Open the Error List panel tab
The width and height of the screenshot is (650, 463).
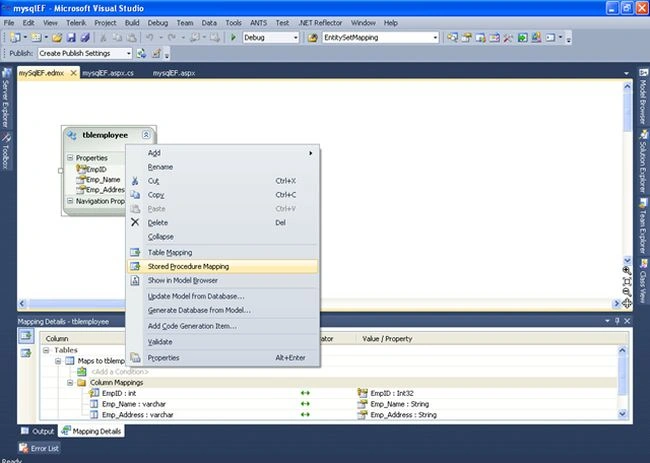point(39,448)
